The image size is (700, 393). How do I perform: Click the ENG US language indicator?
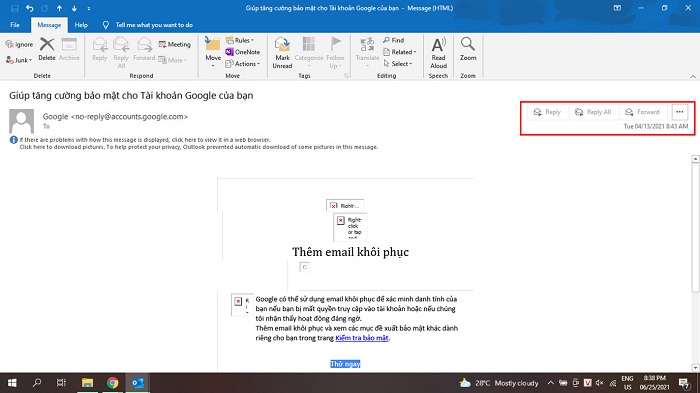pyautogui.click(x=627, y=383)
